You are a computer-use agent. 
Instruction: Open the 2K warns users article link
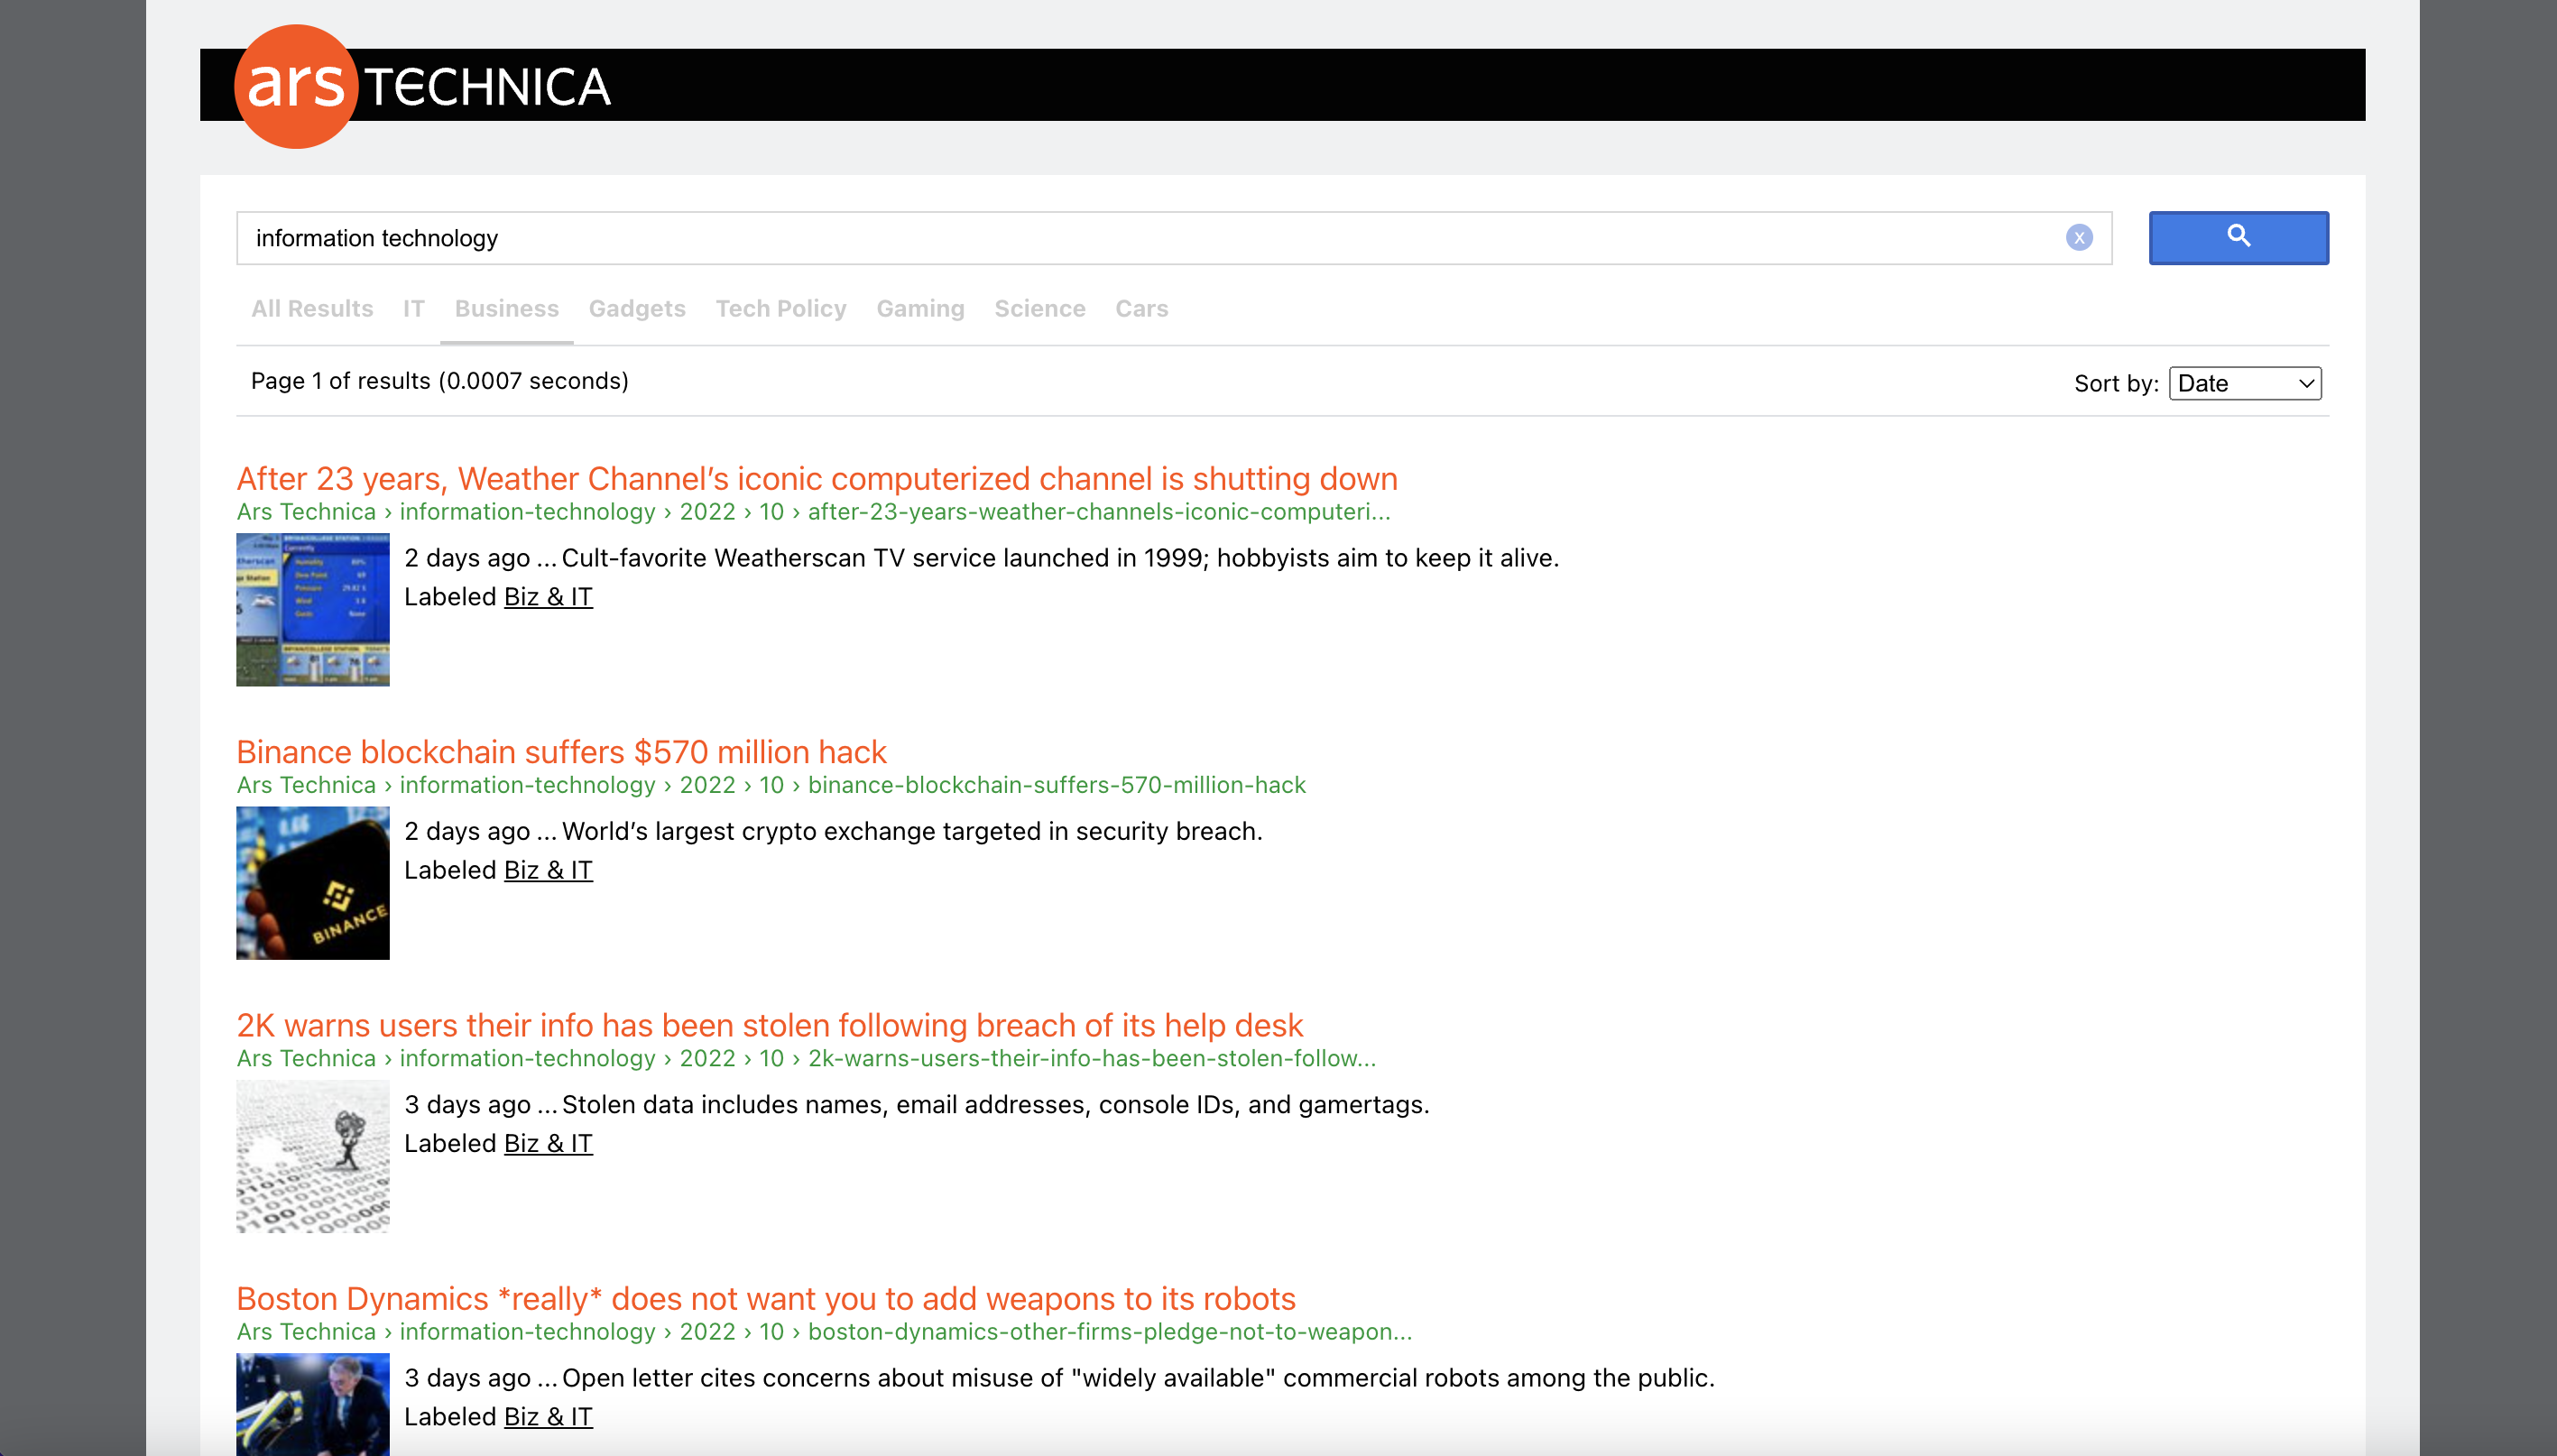coord(769,1025)
